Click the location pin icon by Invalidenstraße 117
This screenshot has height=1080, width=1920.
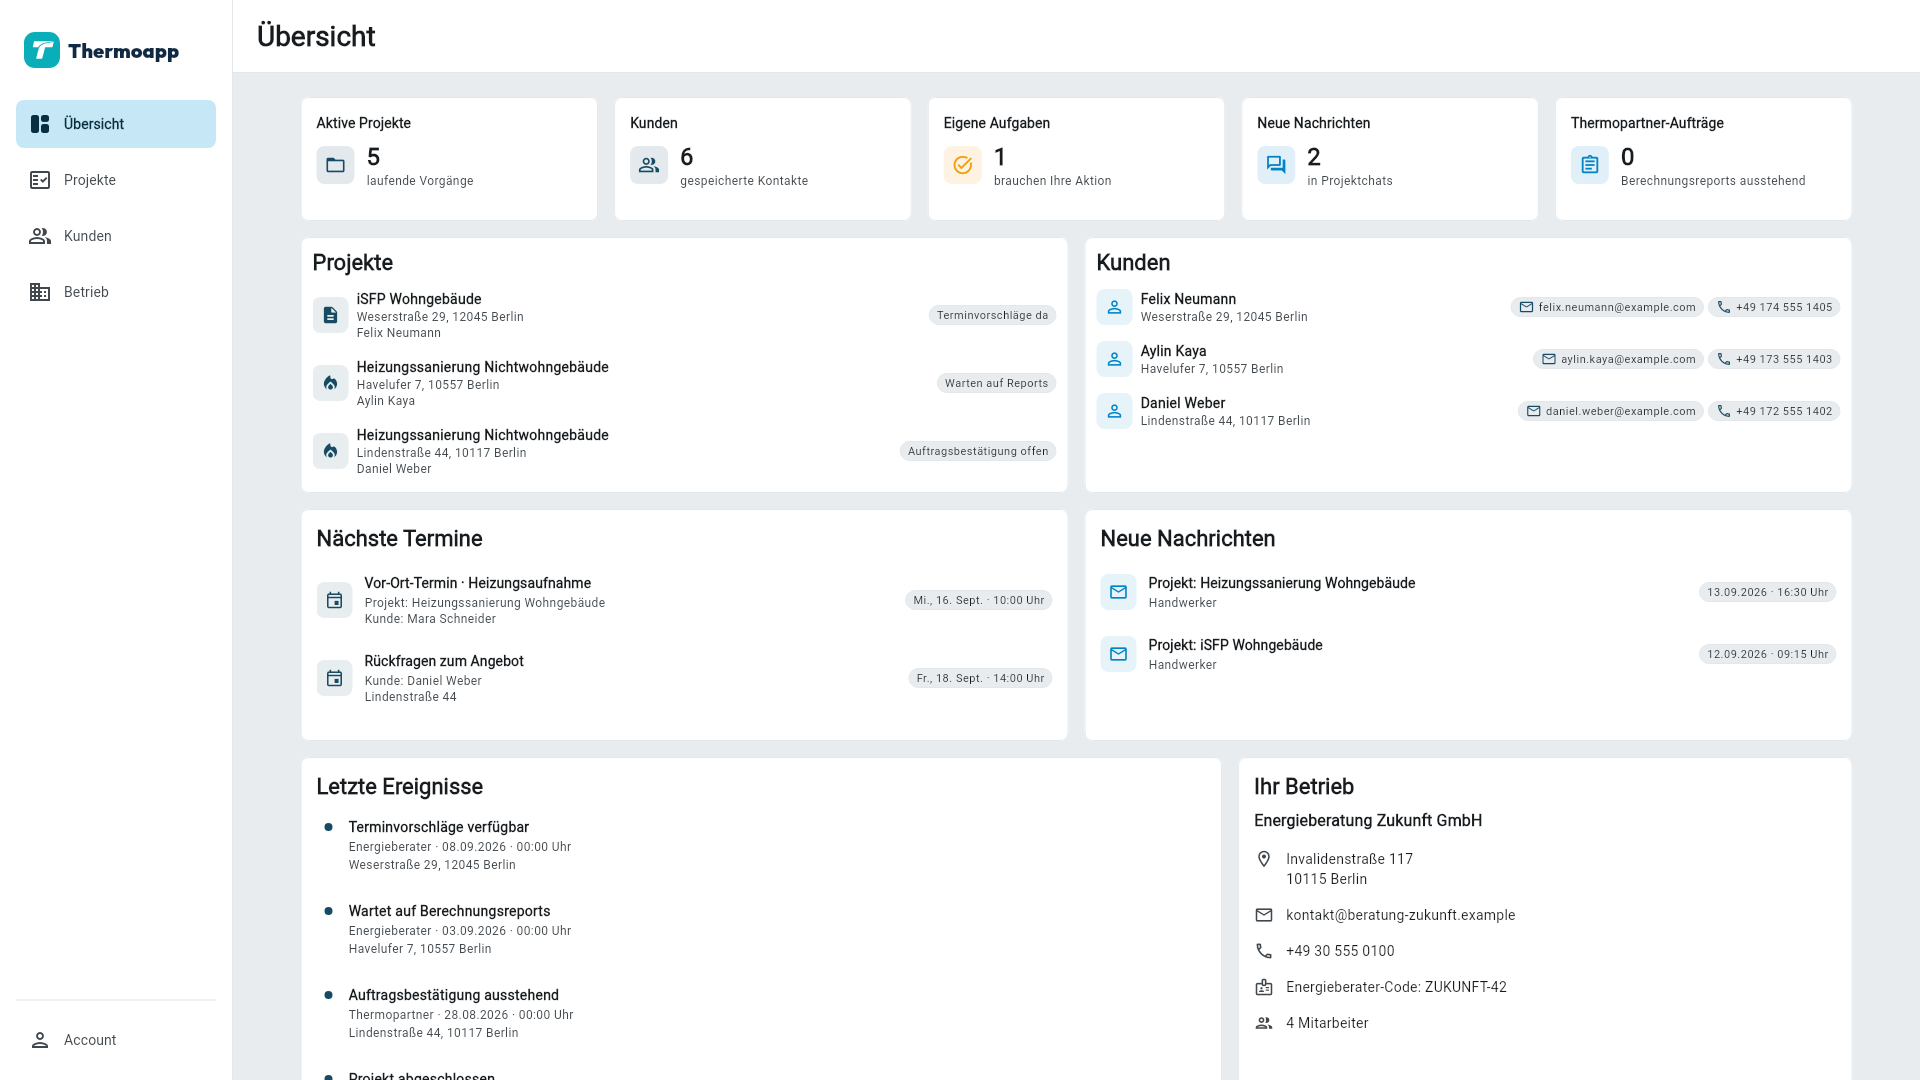1264,859
